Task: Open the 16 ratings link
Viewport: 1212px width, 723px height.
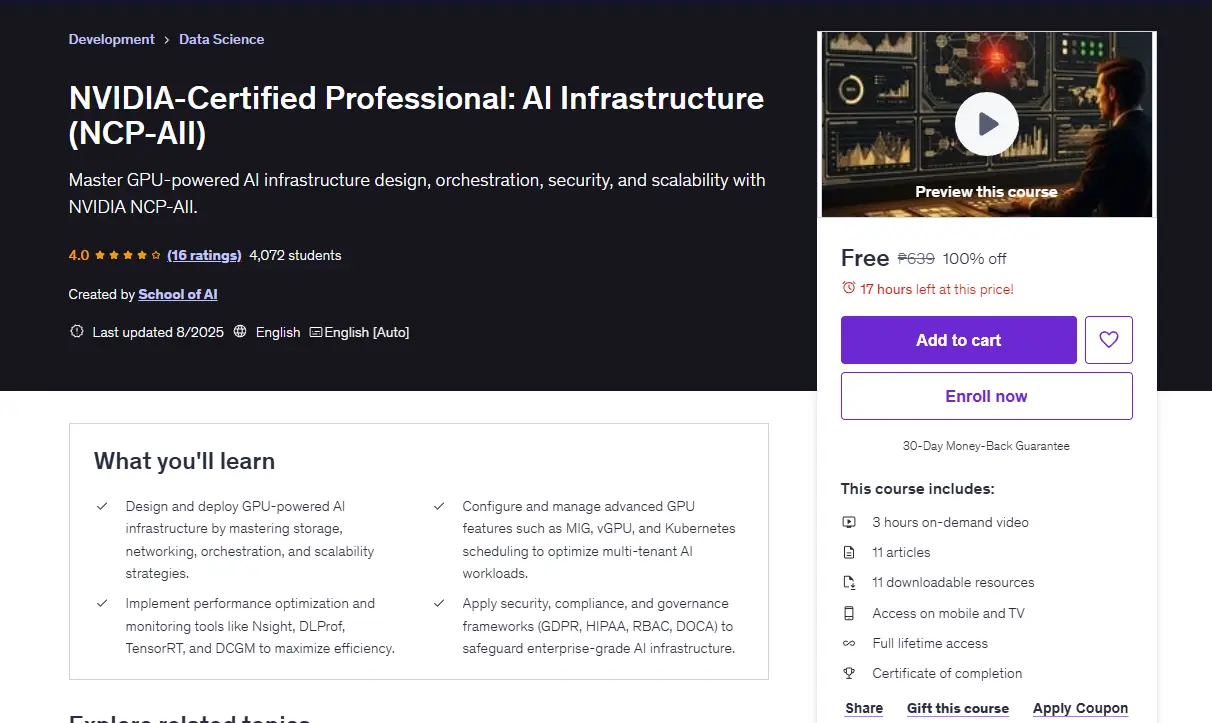Action: pyautogui.click(x=204, y=255)
